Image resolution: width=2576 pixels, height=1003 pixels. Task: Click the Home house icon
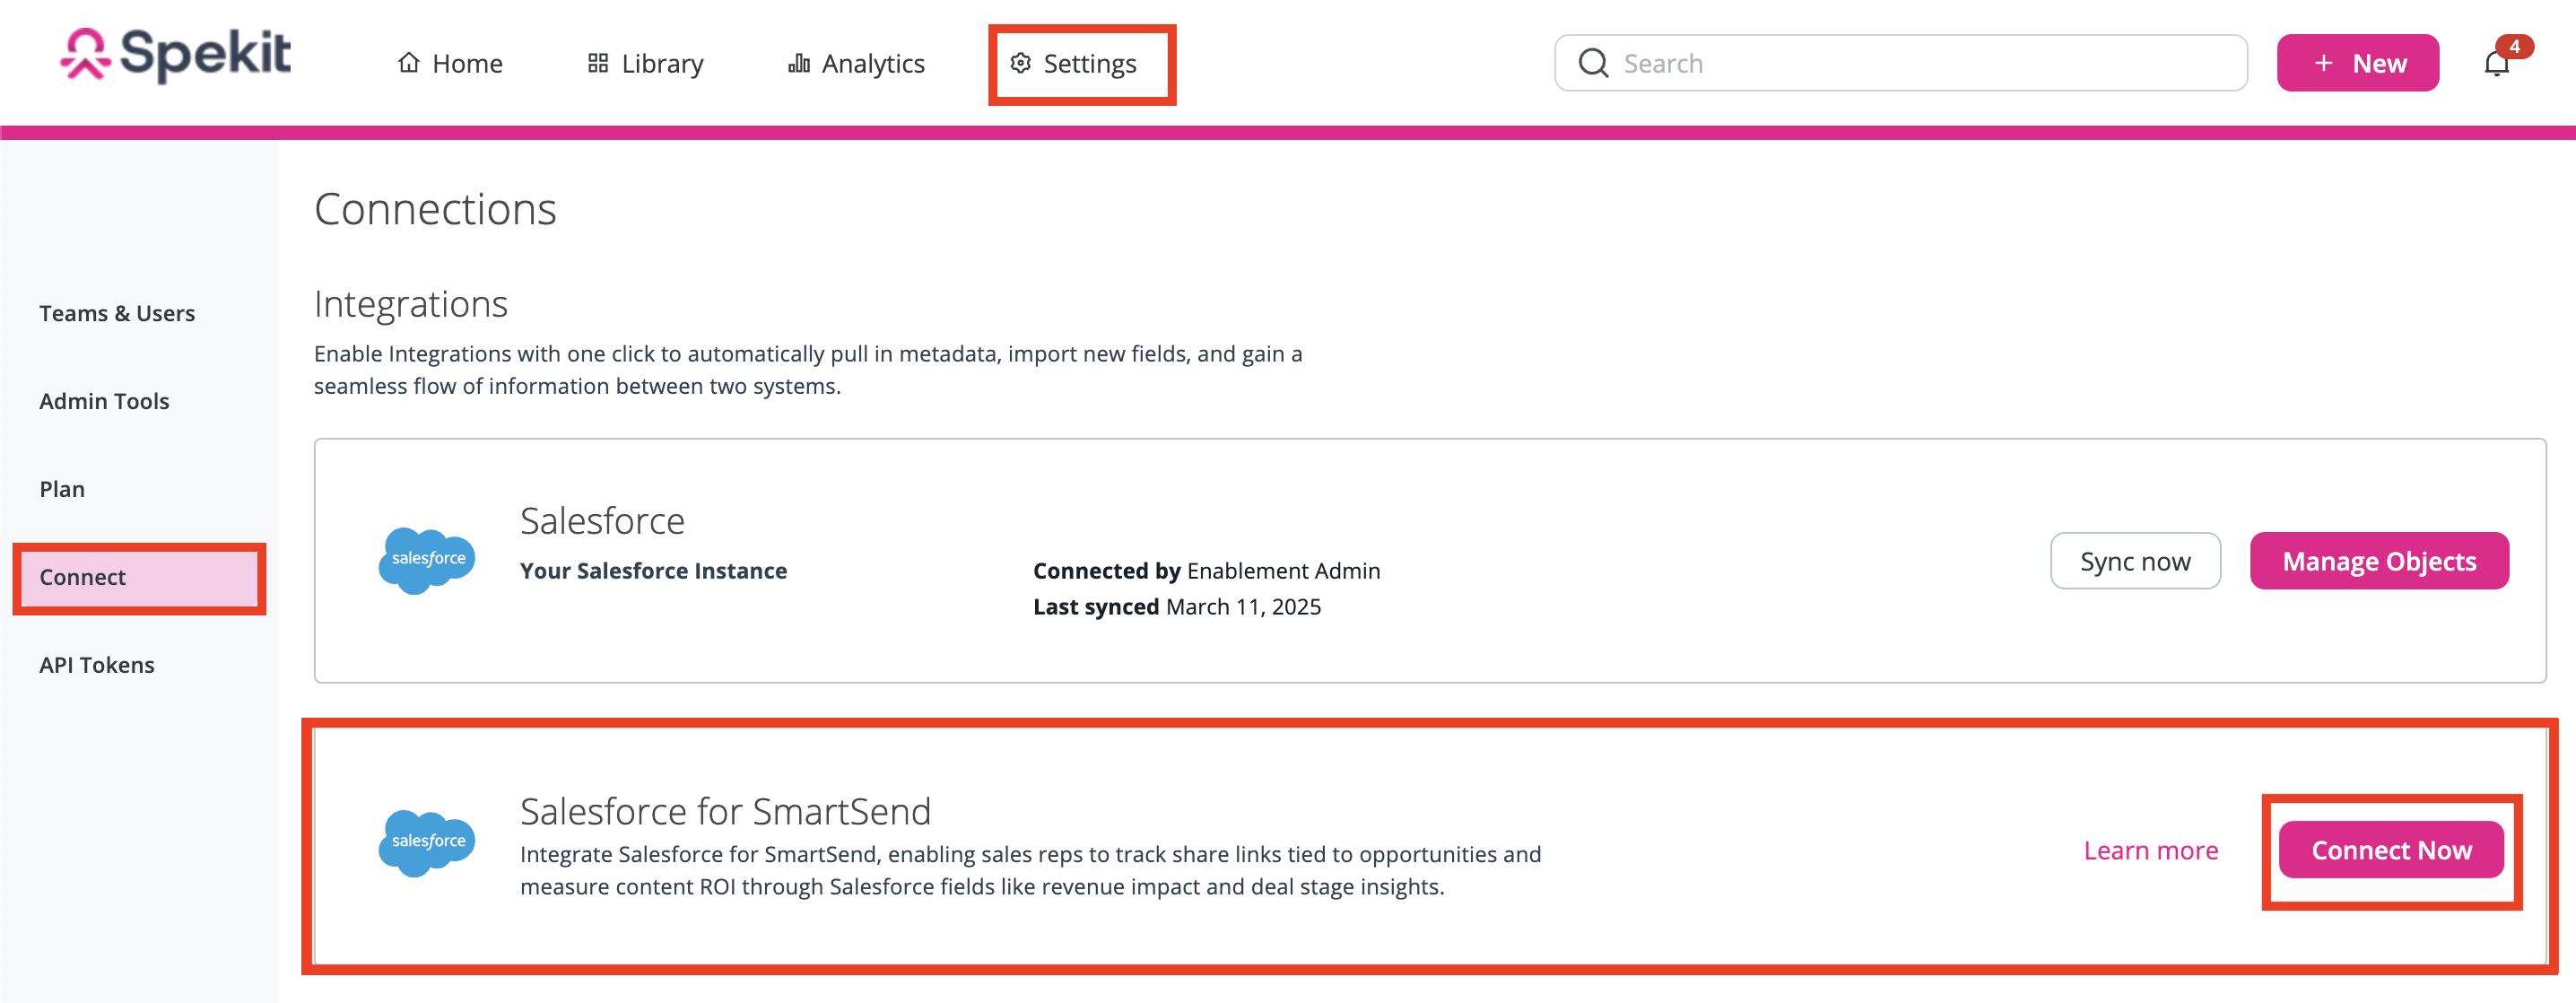pyautogui.click(x=408, y=63)
